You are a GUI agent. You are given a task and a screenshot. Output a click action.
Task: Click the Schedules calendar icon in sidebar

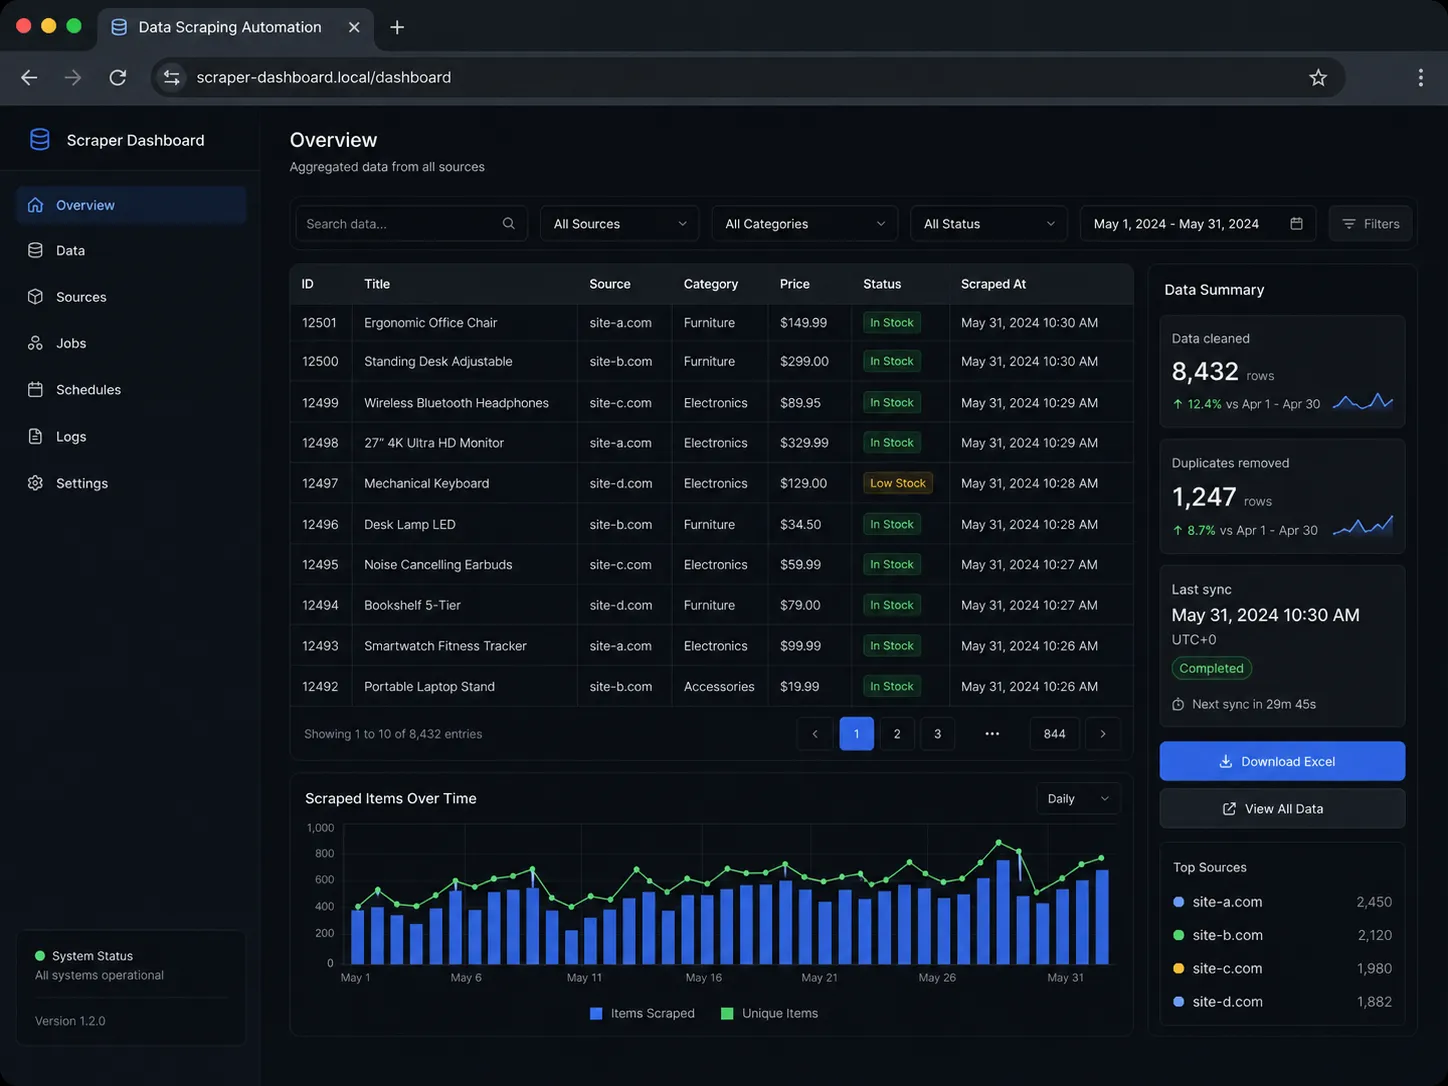pyautogui.click(x=35, y=390)
